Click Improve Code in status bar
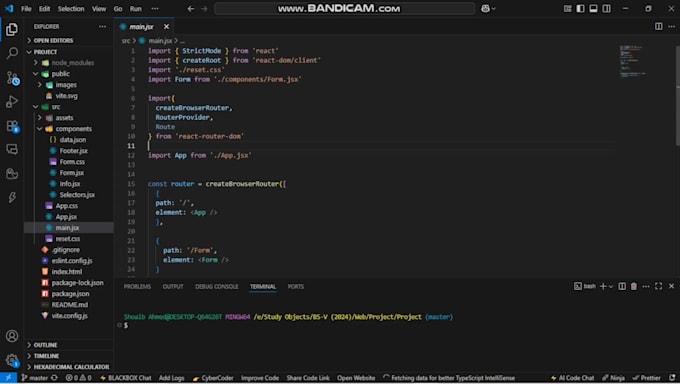The height and width of the screenshot is (384, 680). click(x=260, y=378)
